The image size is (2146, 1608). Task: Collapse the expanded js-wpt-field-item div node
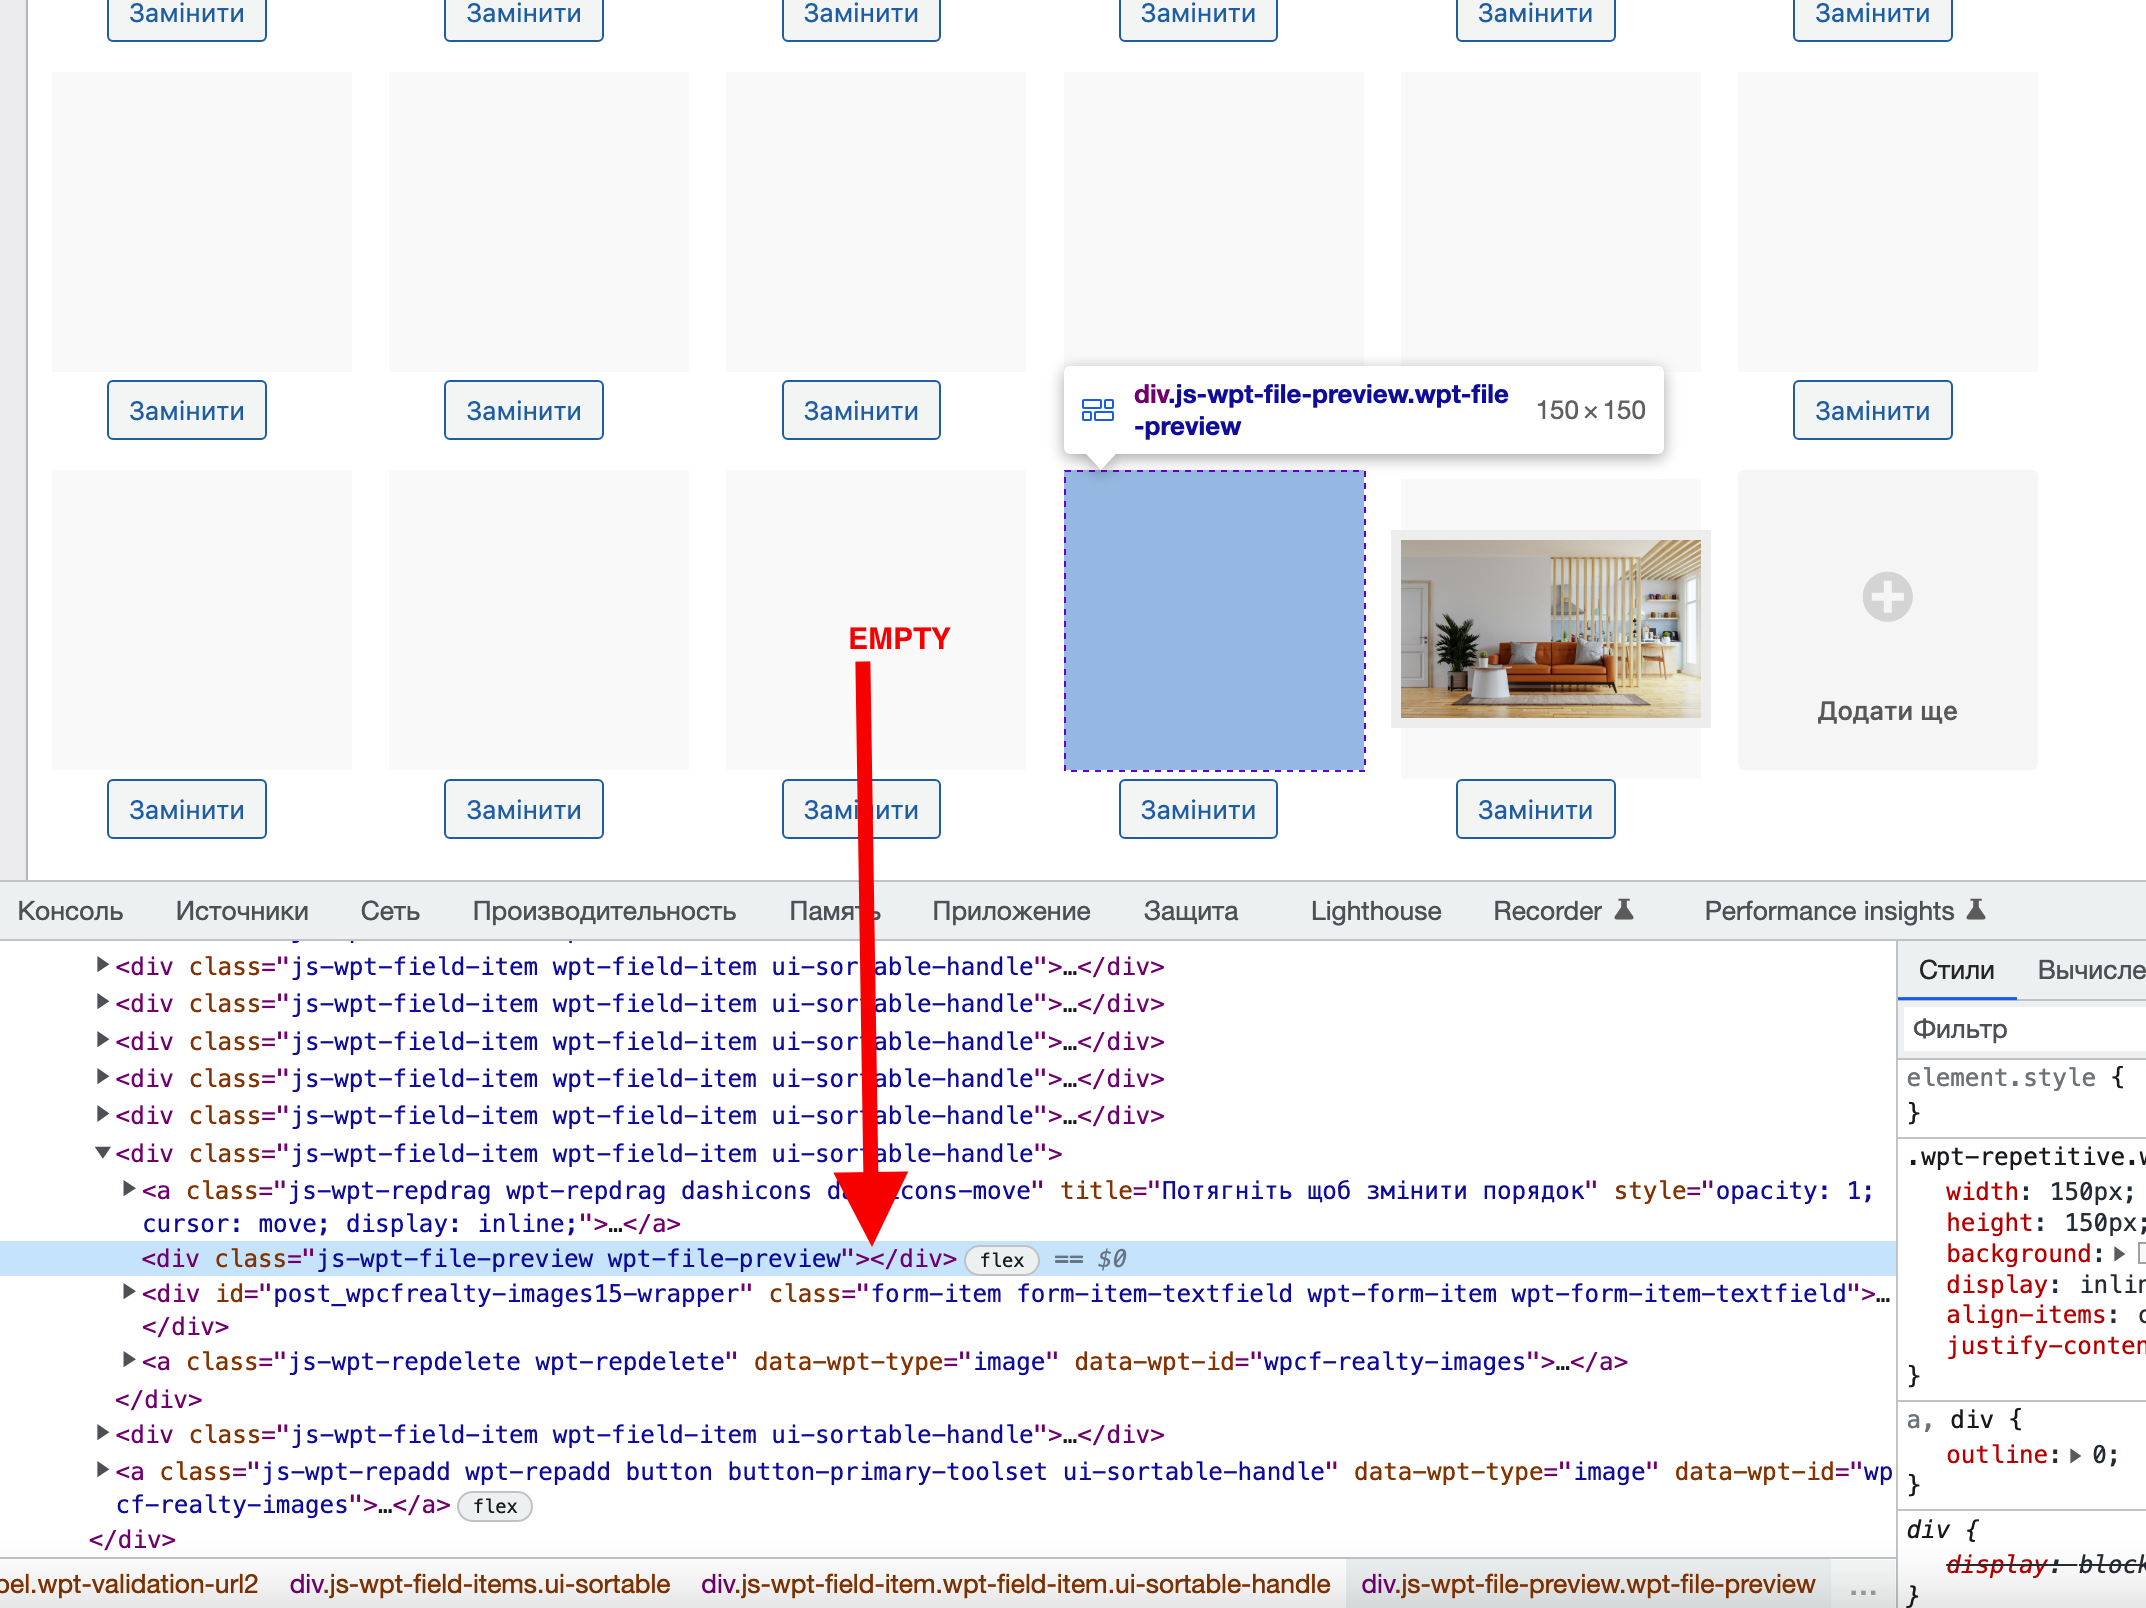[x=102, y=1153]
